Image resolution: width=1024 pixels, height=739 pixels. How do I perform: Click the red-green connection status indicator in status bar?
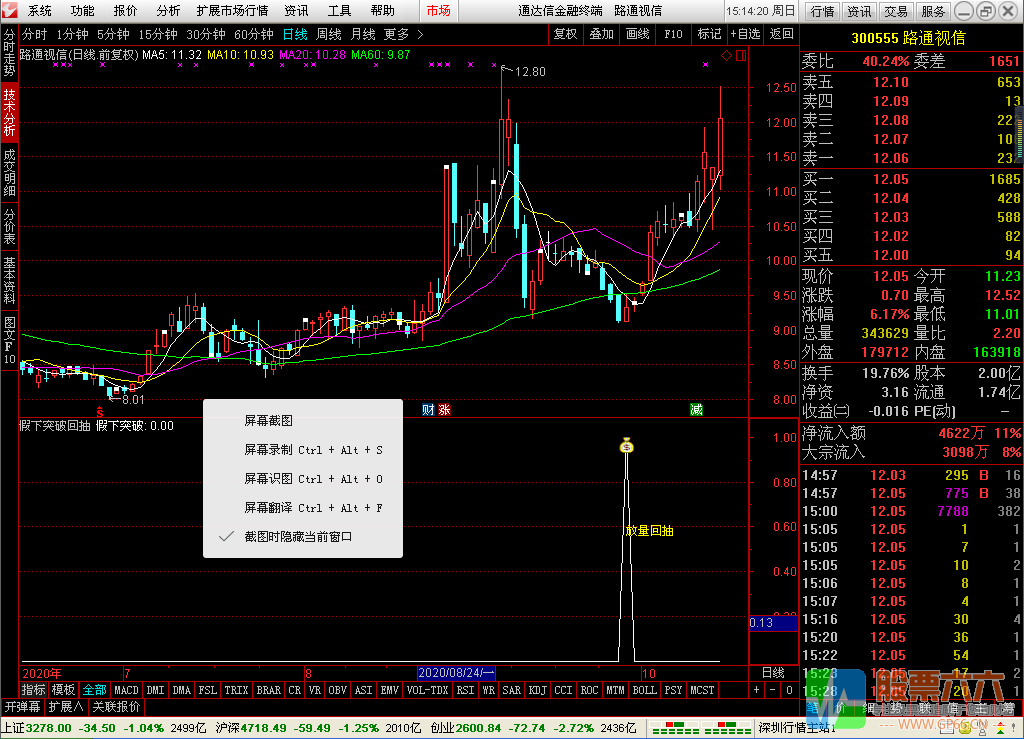coord(702,727)
